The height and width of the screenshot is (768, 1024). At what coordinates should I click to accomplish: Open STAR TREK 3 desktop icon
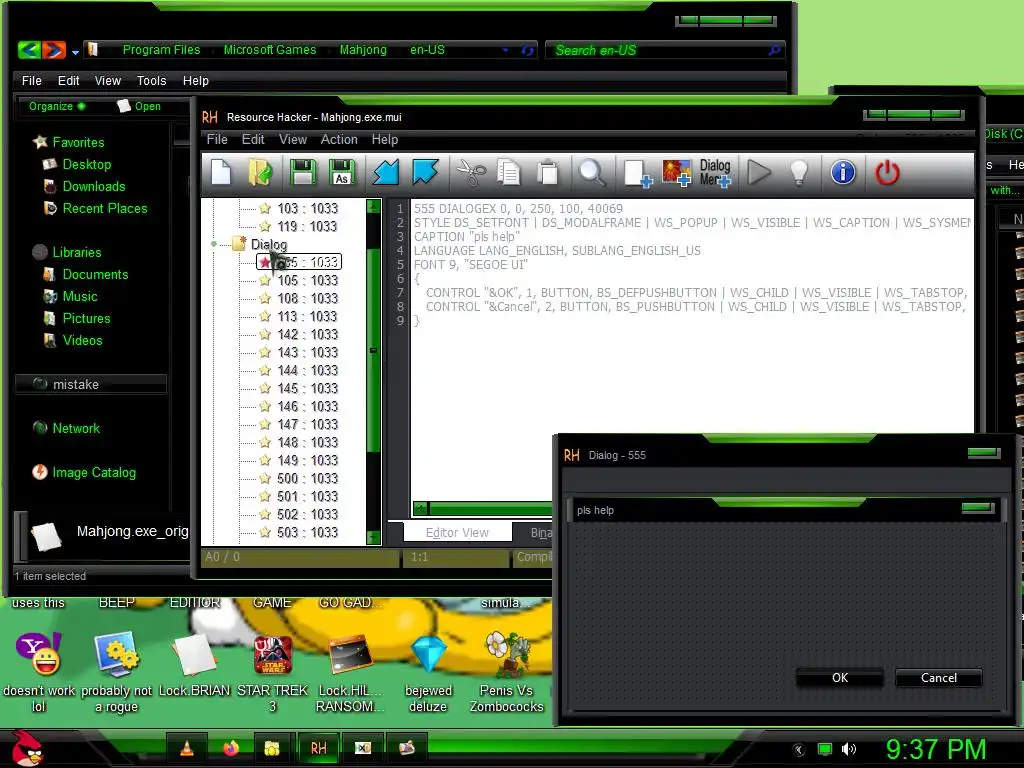(x=272, y=673)
